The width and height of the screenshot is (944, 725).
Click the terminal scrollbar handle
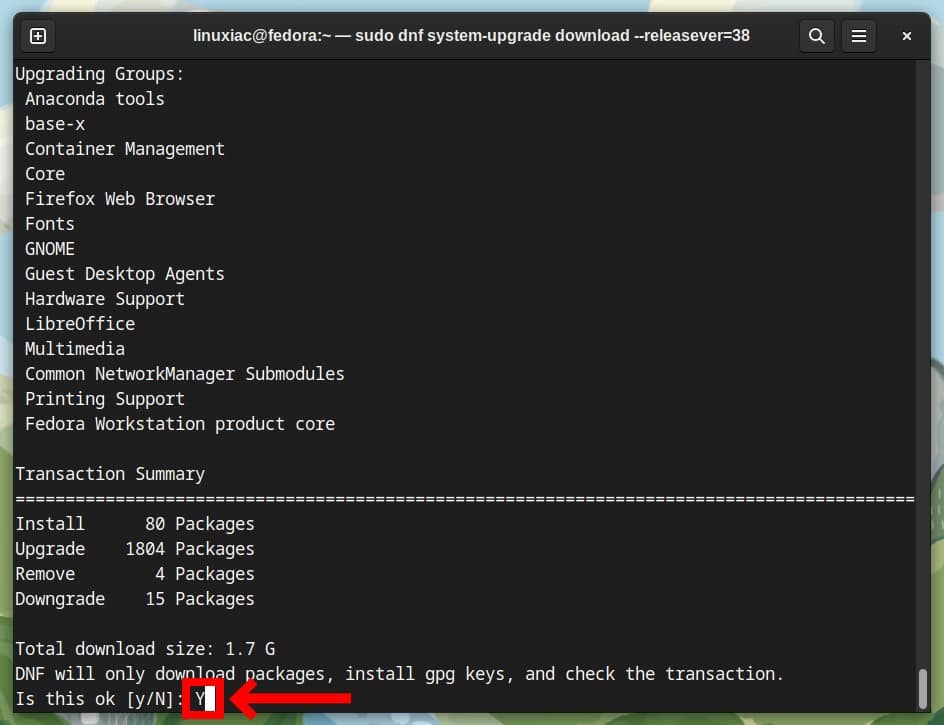922,689
